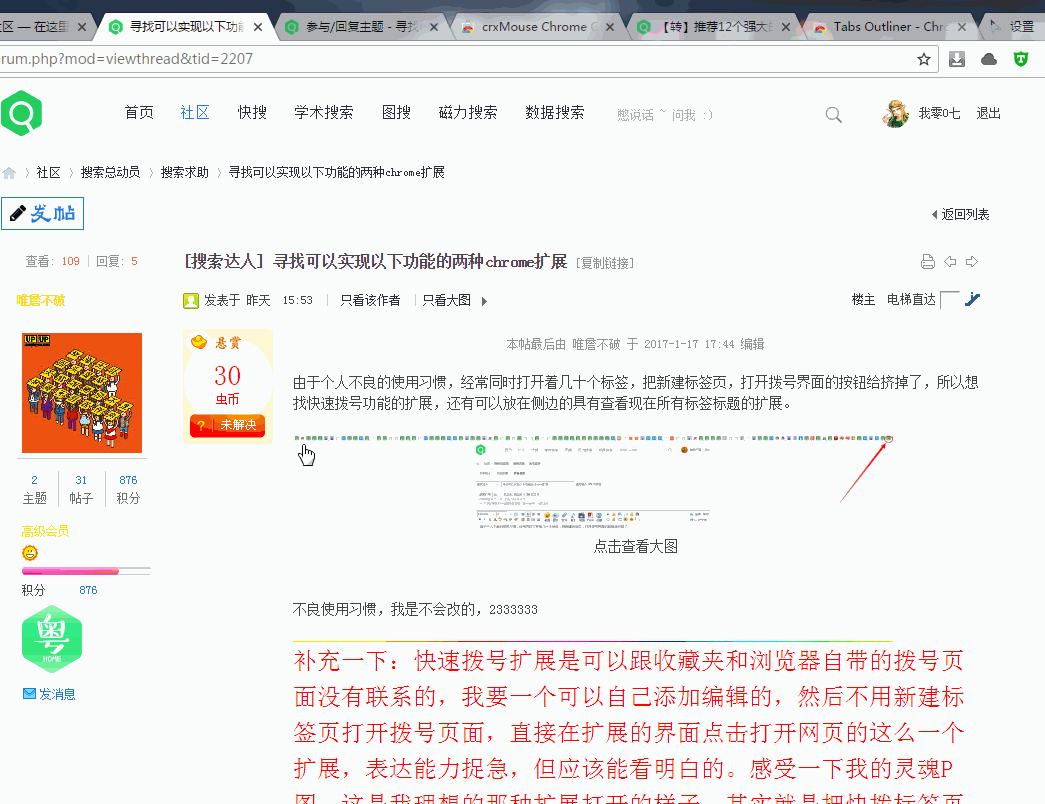Click the 发帖 new post button

click(43, 214)
